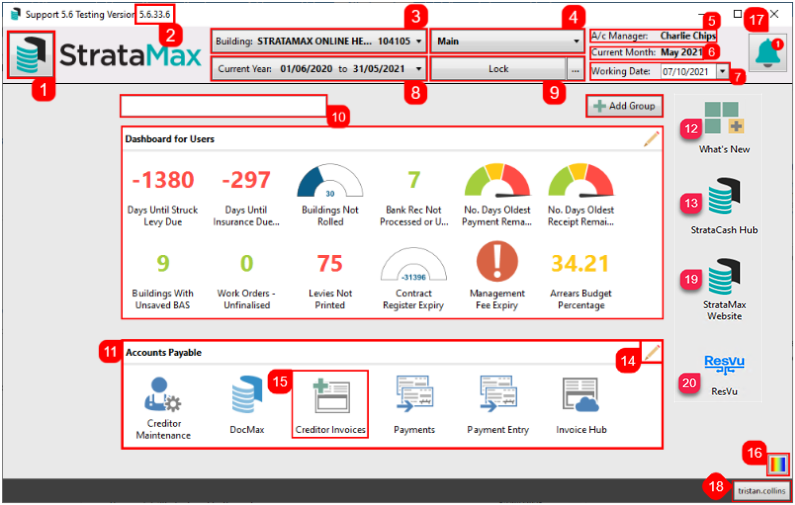This screenshot has height=505, width=795.
Task: Click A/c Manager Charlie Chips text
Action: 653,36
